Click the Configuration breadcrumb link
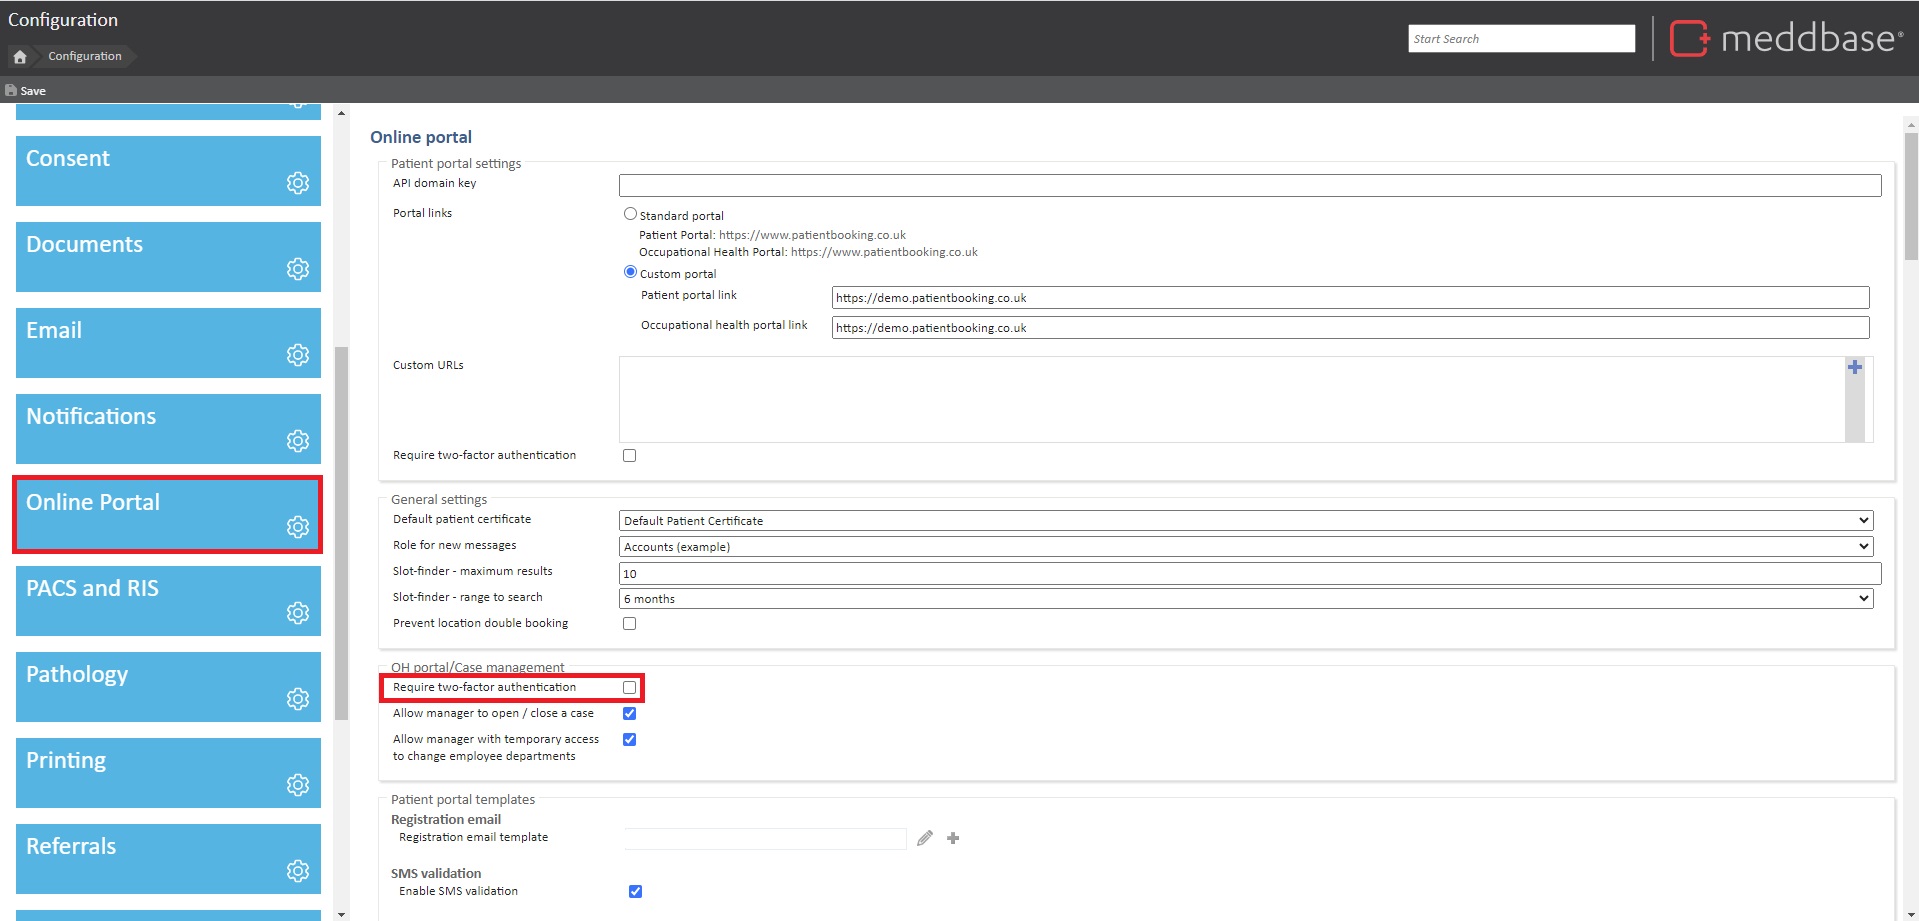 point(85,57)
